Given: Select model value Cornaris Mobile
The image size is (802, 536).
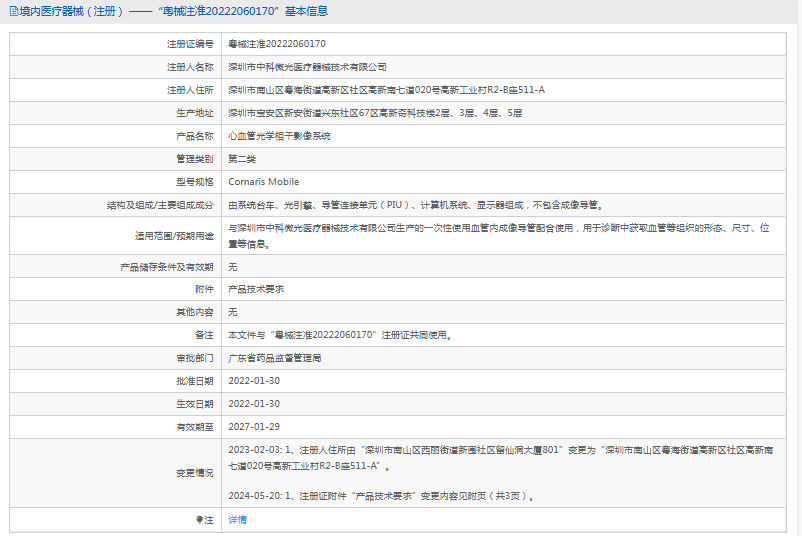Looking at the screenshot, I should tap(263, 182).
